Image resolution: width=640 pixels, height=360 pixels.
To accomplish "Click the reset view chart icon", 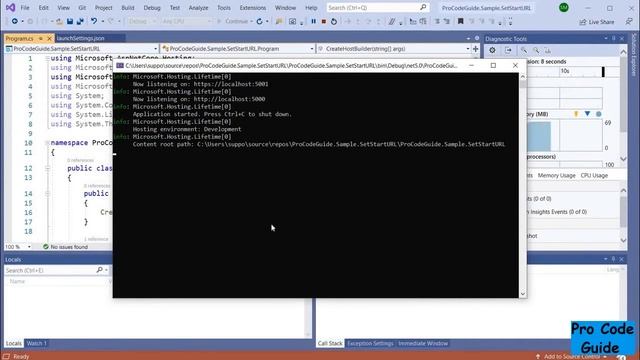I will tap(548, 50).
